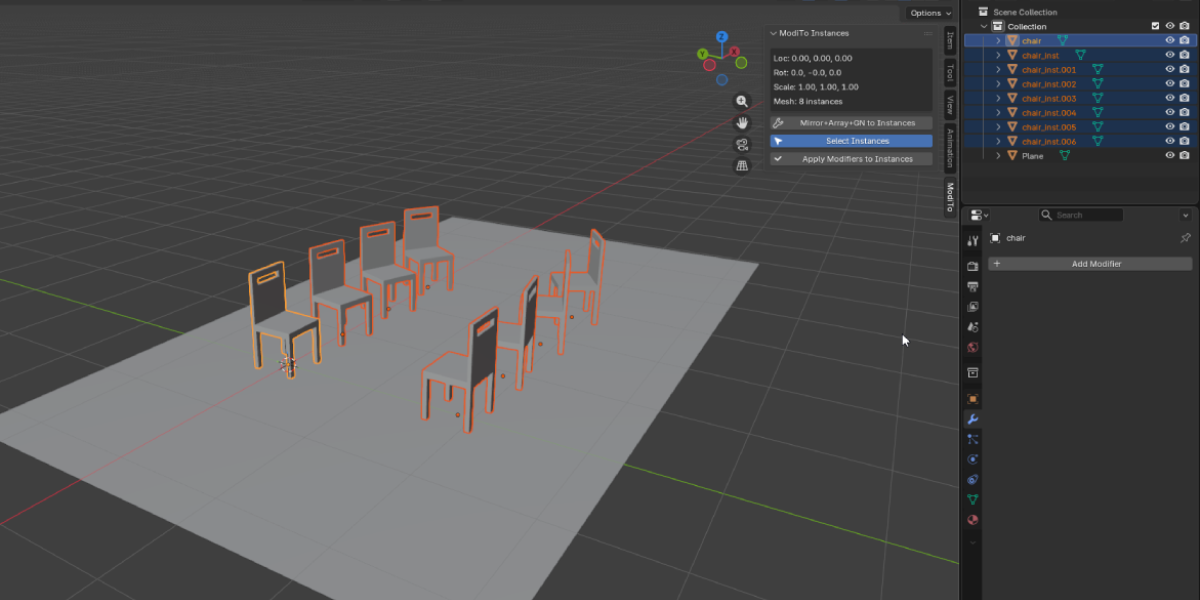Screen dimensions: 1200x600
Task: Open the Modifiers wrench properties tab
Action: [x=972, y=419]
